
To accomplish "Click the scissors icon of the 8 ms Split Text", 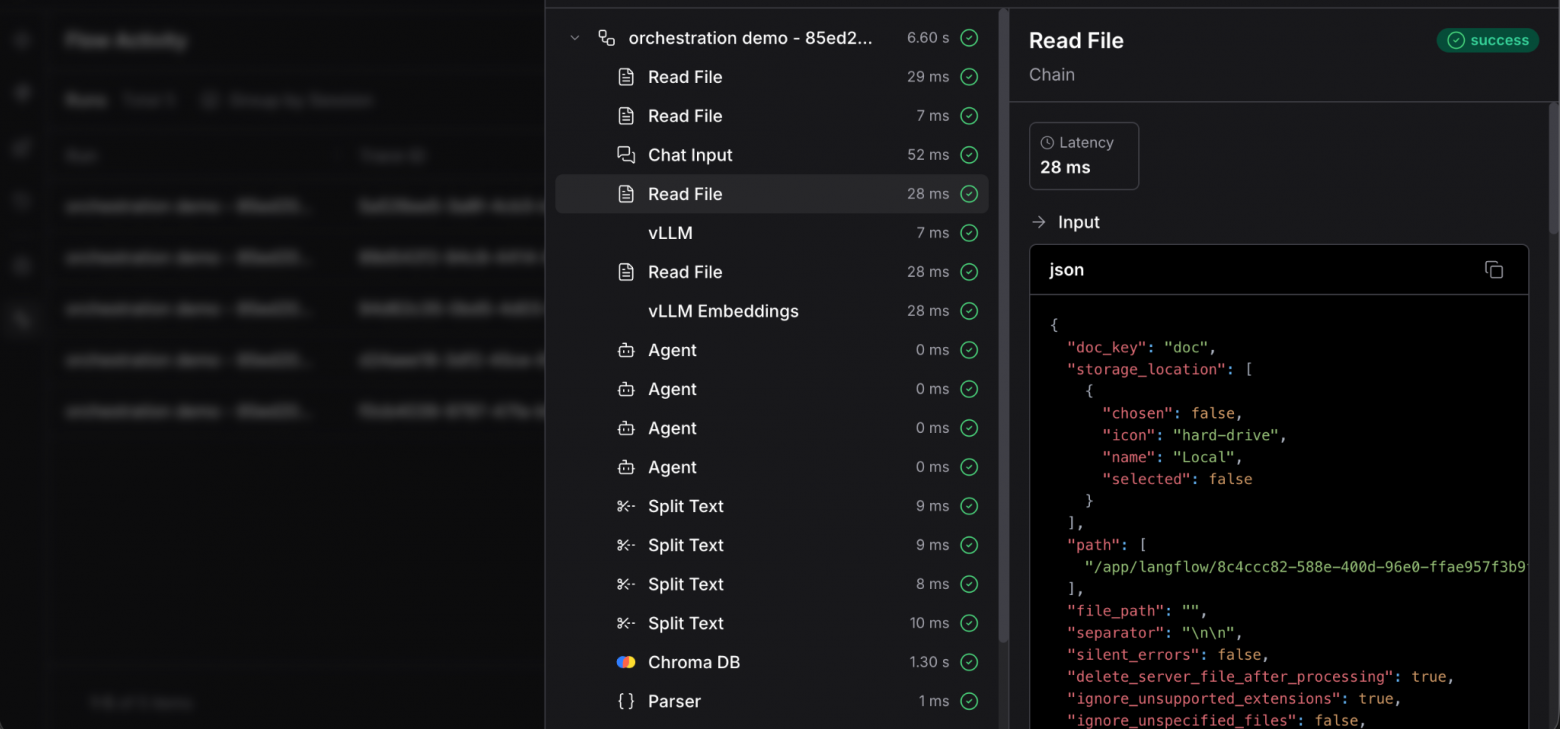I will pos(626,584).
